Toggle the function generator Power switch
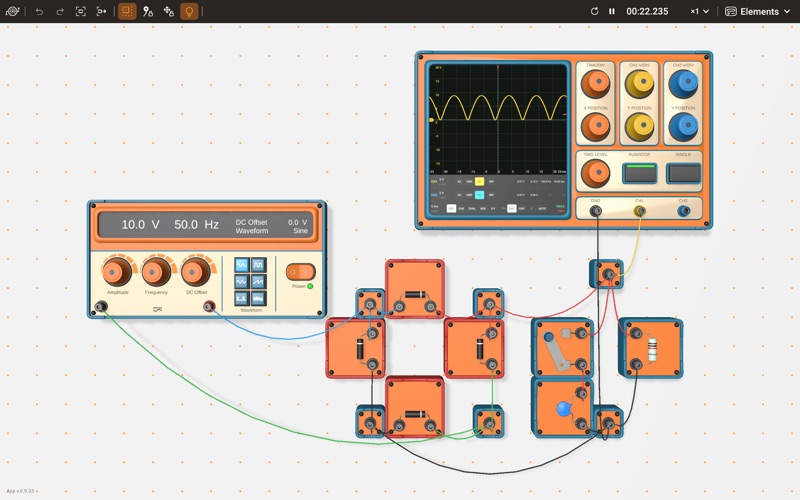 click(300, 272)
